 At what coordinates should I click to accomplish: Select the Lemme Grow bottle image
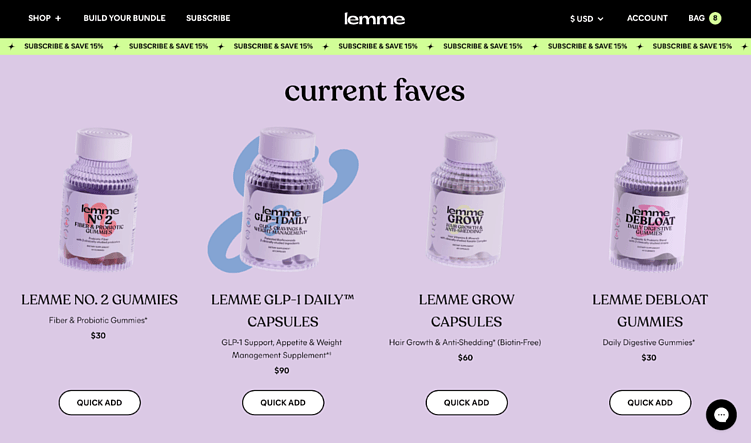tap(466, 199)
